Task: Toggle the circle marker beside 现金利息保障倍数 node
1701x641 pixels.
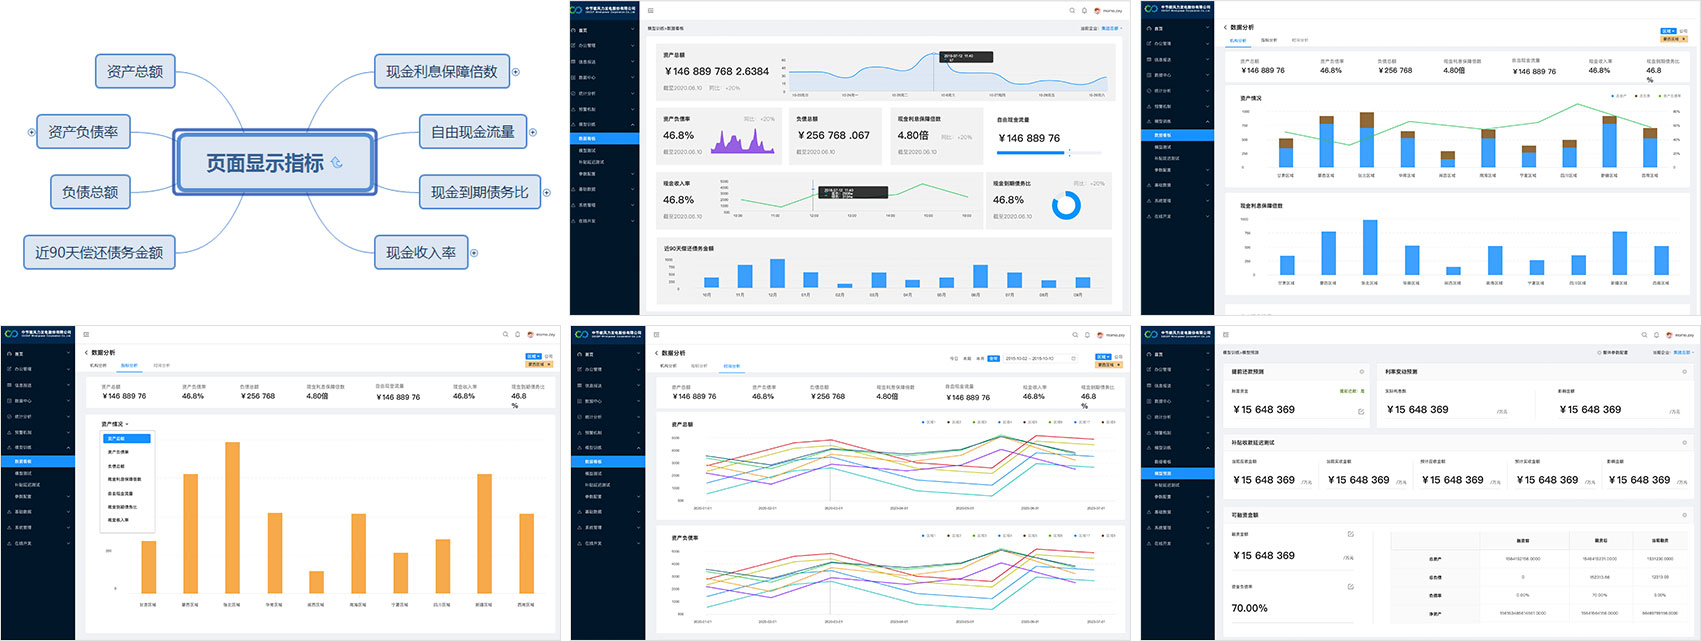Action: click(516, 72)
